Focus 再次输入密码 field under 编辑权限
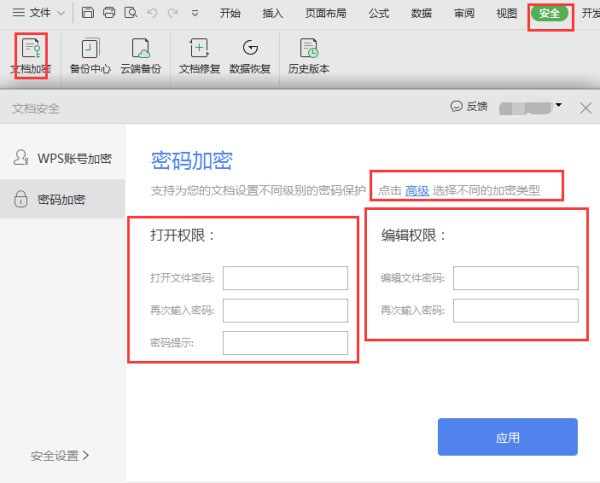 (515, 310)
